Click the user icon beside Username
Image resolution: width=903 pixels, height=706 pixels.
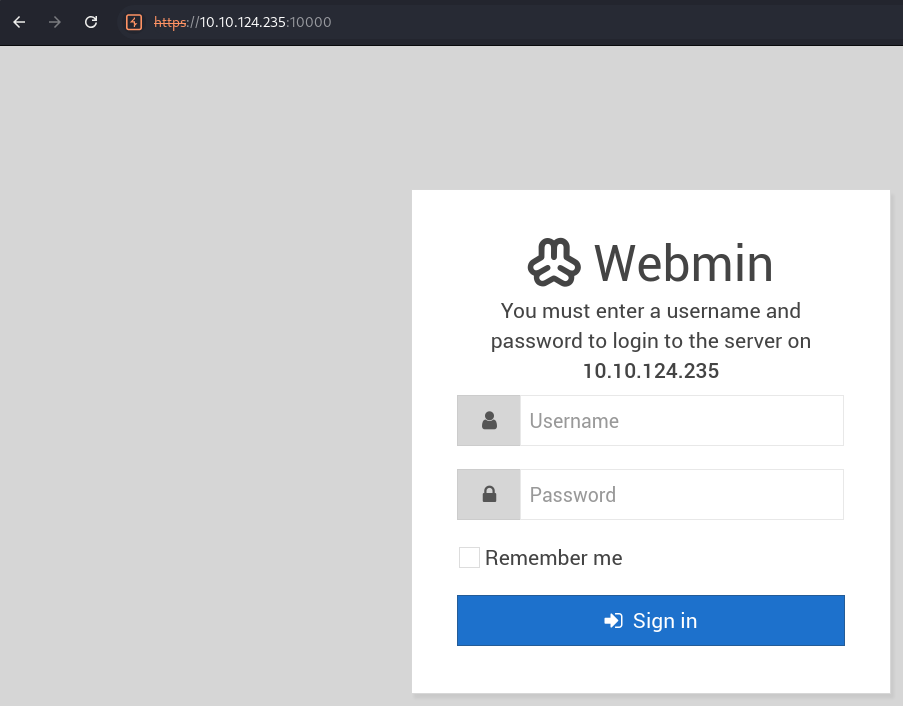coord(489,420)
